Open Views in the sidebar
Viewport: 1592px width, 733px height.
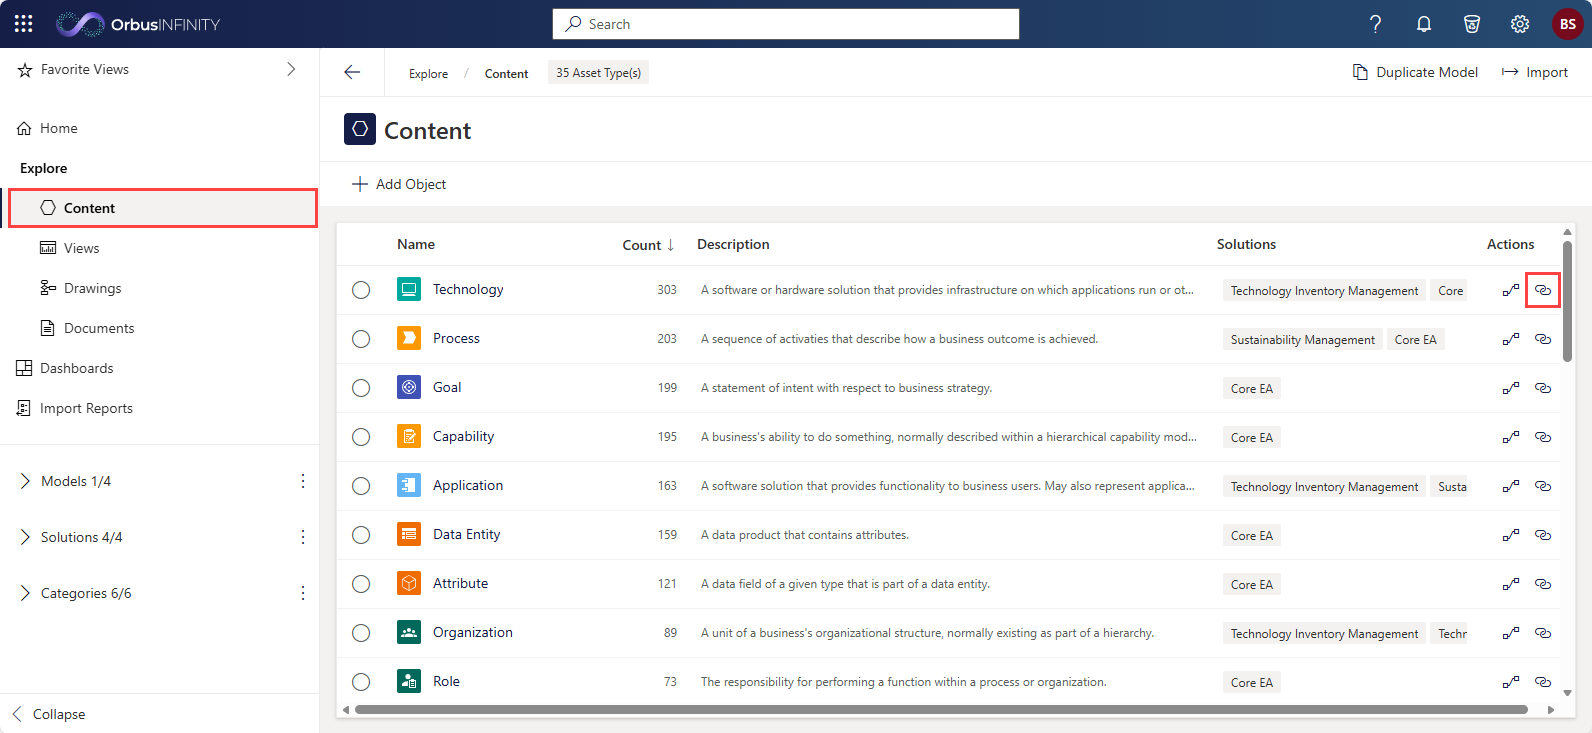coord(69,248)
